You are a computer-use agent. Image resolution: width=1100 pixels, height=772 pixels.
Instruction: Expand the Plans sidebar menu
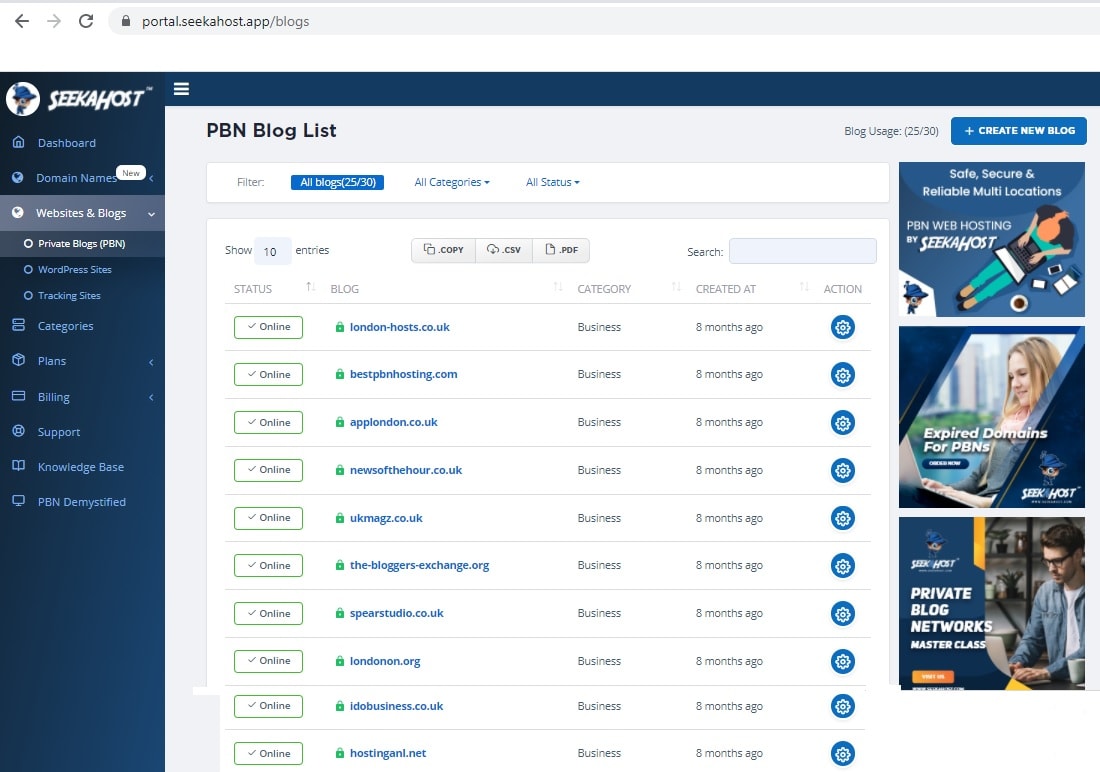click(x=82, y=361)
